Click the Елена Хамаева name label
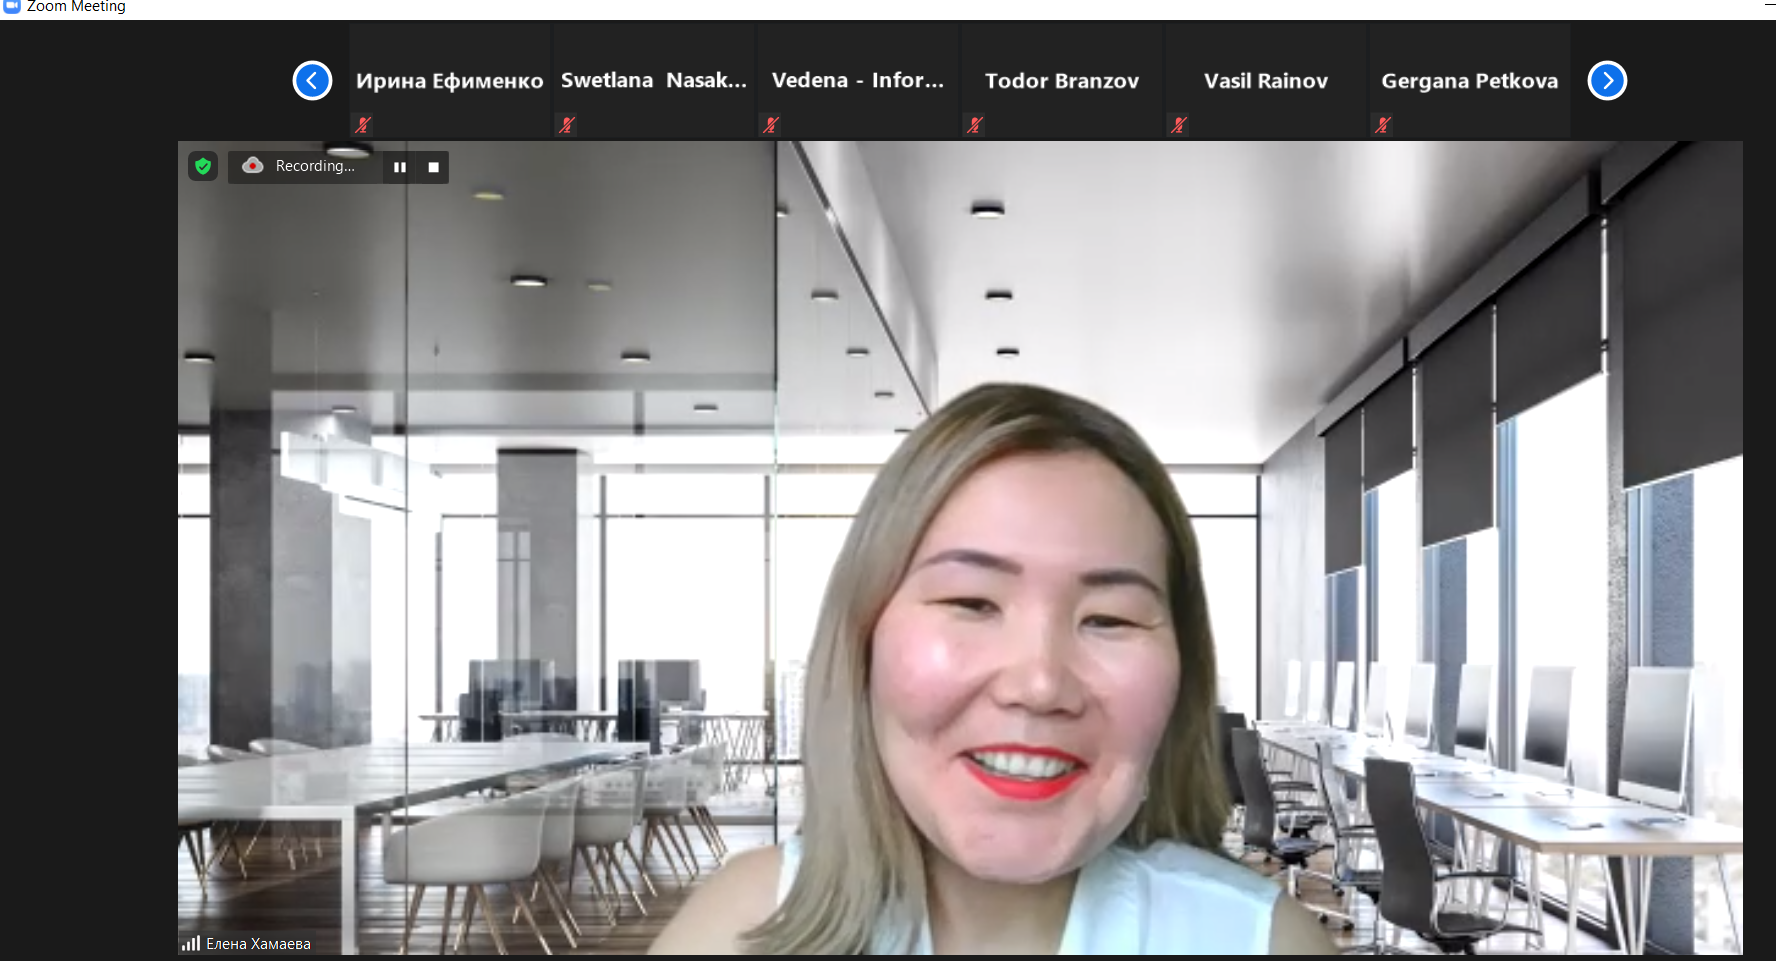This screenshot has height=961, width=1776. tap(258, 944)
